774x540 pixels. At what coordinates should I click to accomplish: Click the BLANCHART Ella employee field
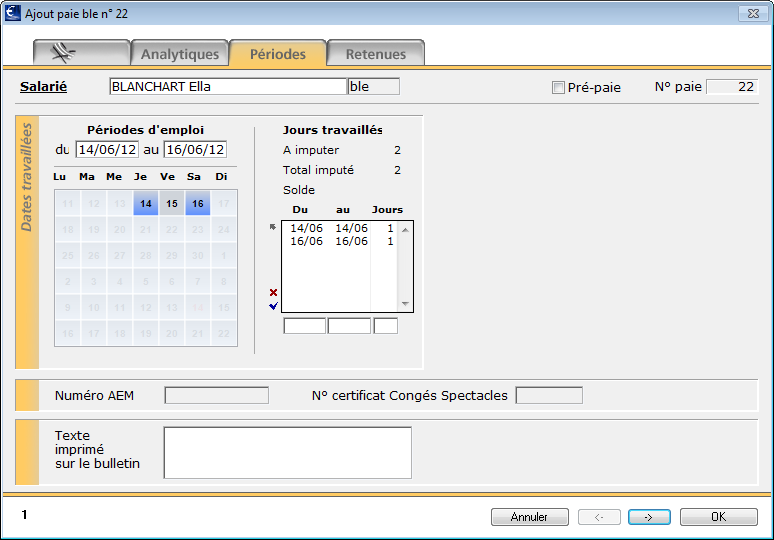[228, 86]
